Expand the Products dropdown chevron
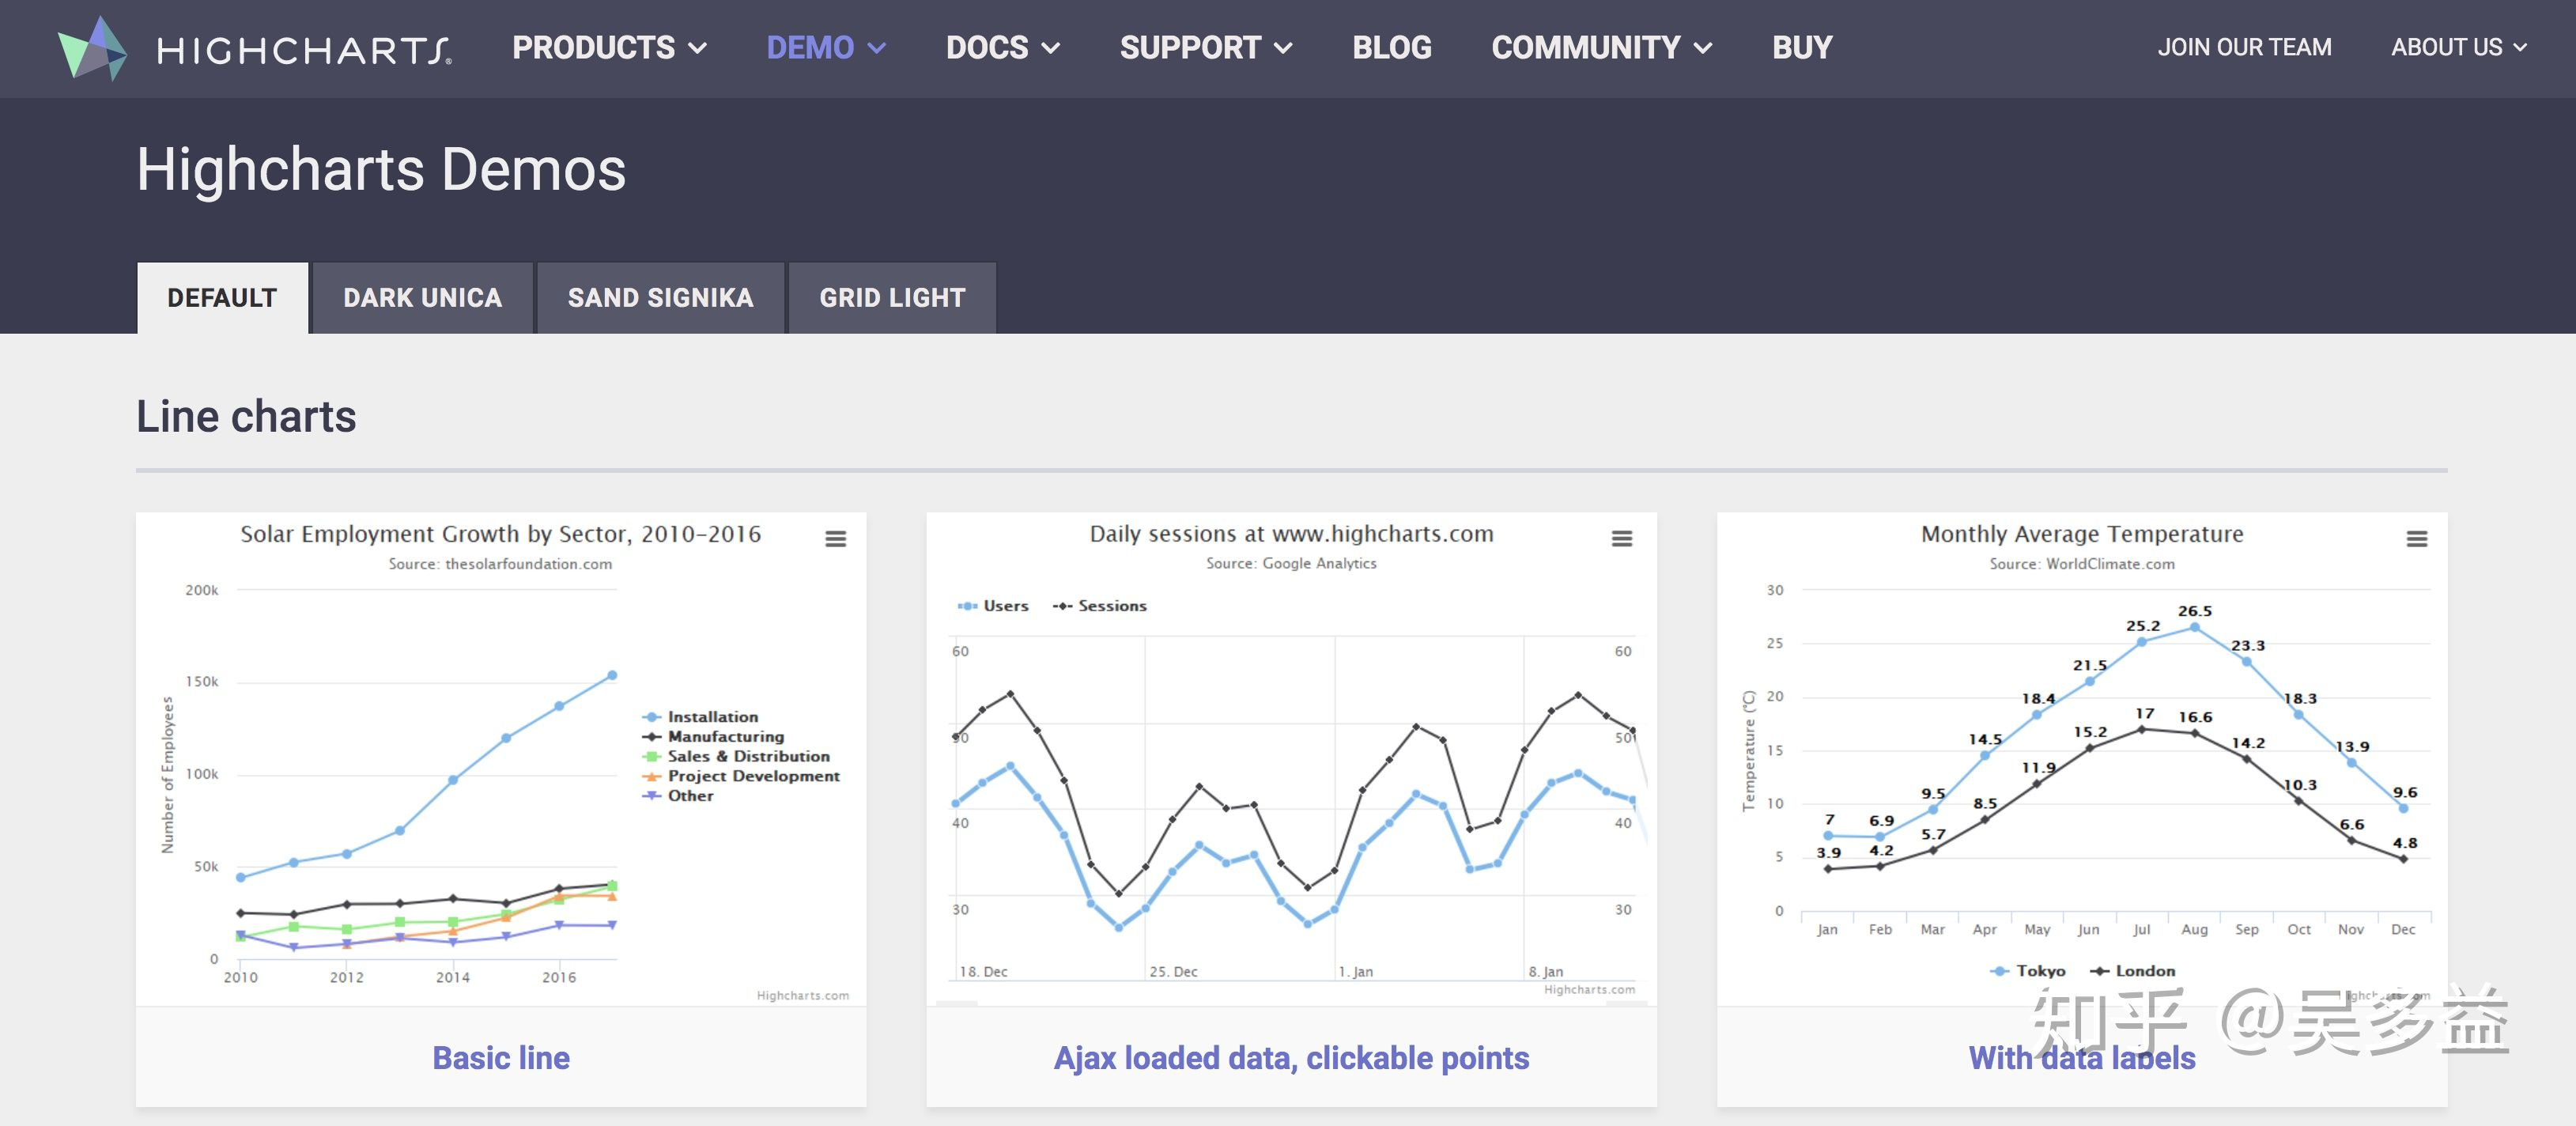The width and height of the screenshot is (2576, 1126). pos(698,48)
